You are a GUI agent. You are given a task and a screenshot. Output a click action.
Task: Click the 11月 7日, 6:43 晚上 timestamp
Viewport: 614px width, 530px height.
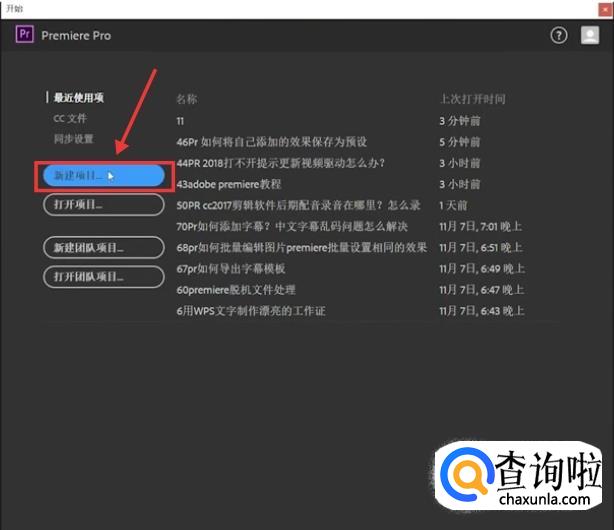point(482,311)
